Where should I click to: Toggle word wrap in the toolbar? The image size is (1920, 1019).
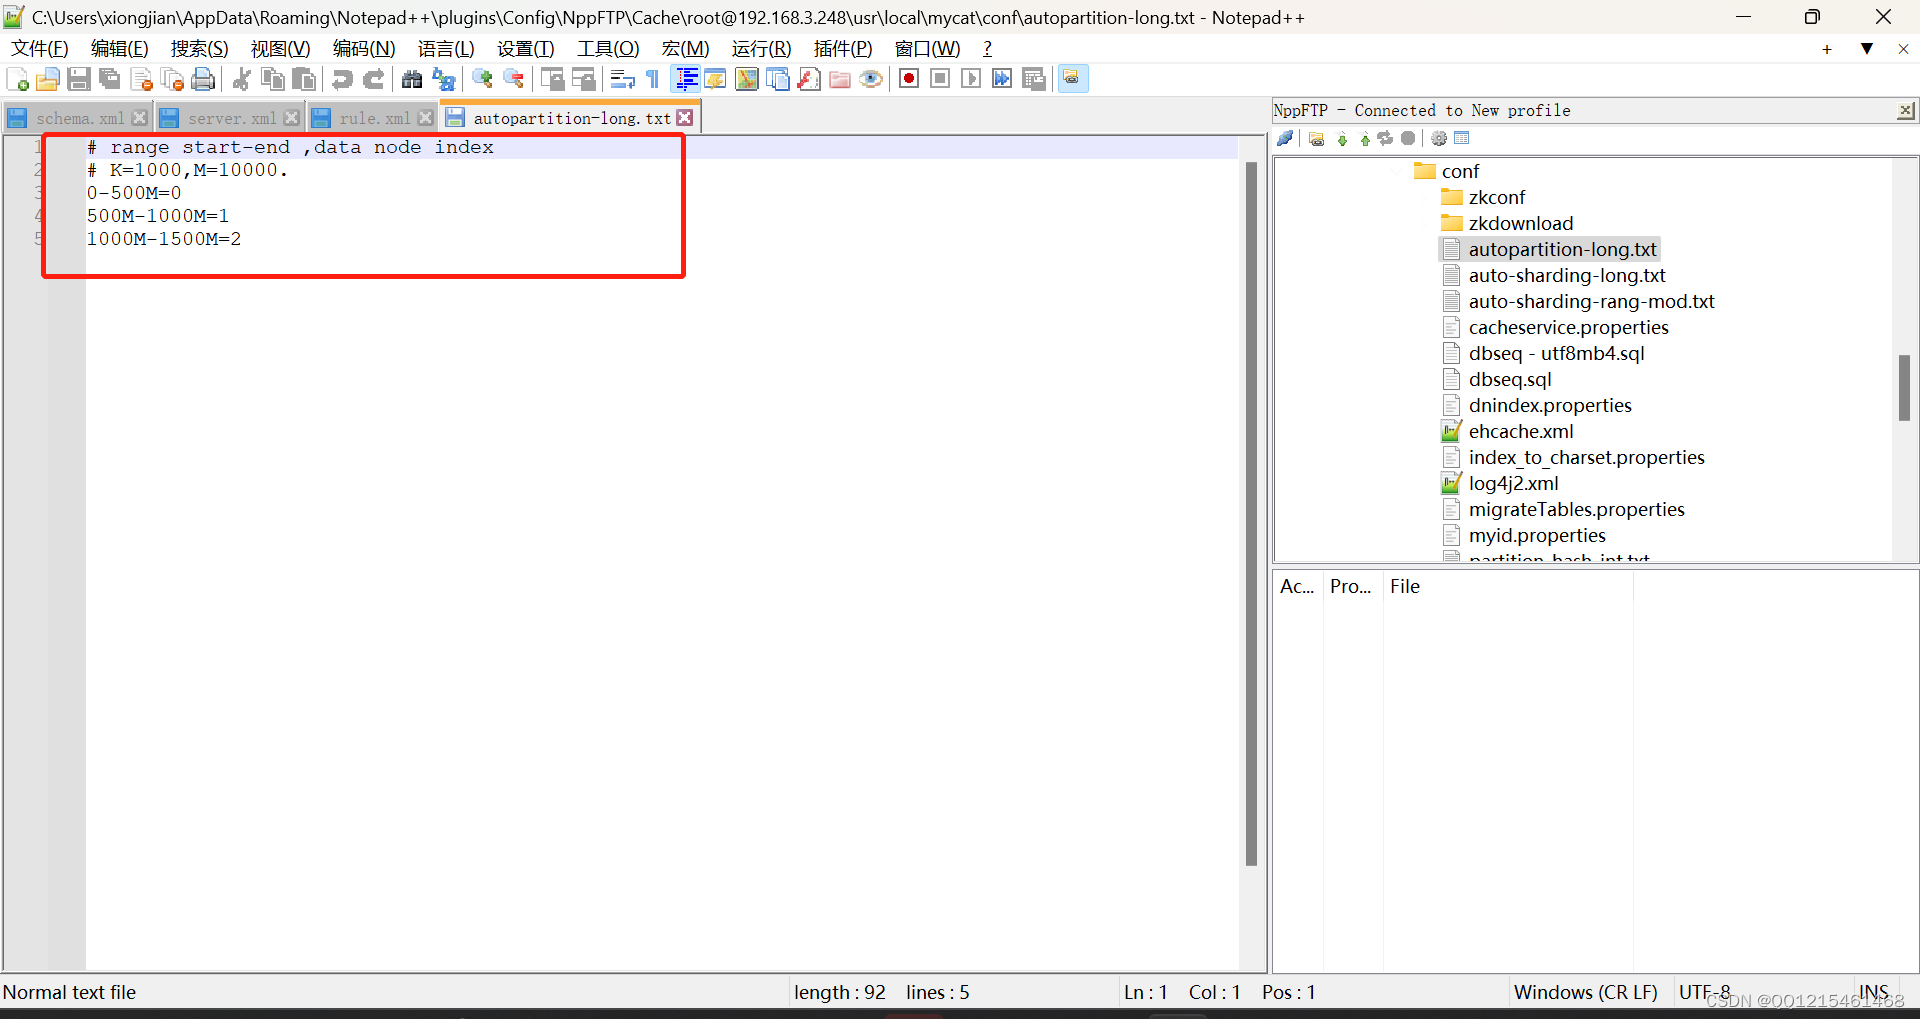[x=622, y=79]
